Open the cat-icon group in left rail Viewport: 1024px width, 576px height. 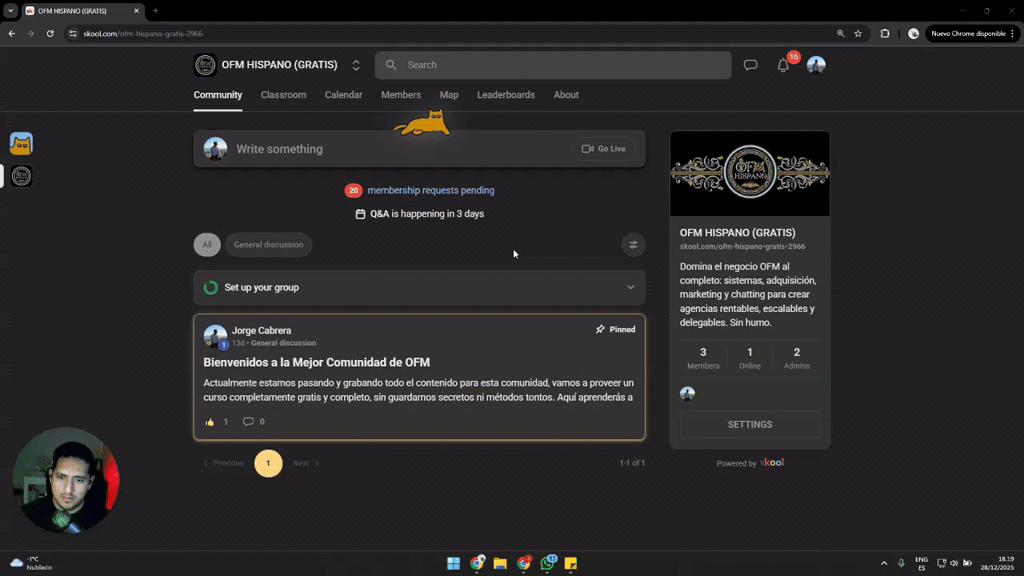tap(21, 144)
